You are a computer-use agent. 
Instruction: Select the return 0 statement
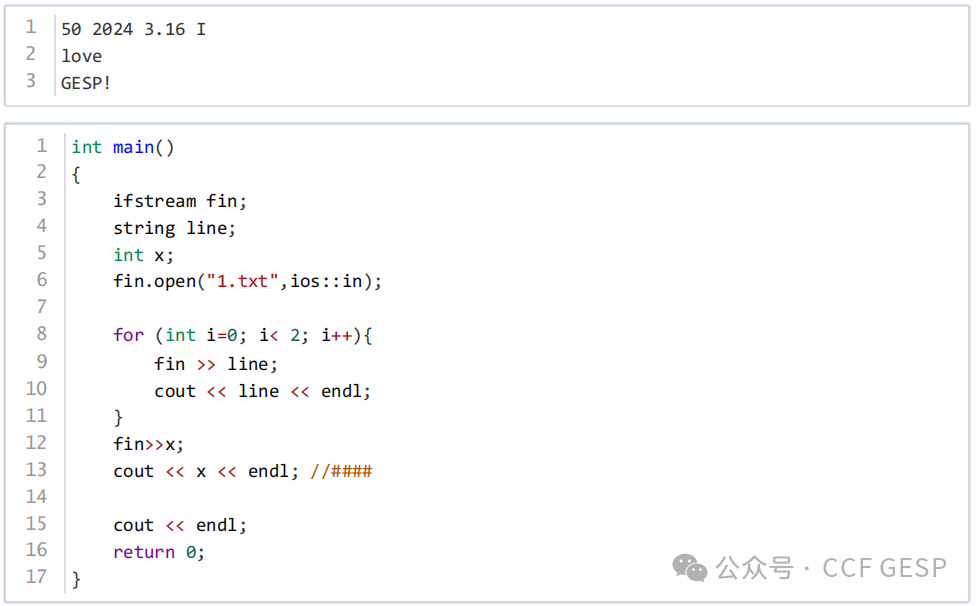click(155, 551)
